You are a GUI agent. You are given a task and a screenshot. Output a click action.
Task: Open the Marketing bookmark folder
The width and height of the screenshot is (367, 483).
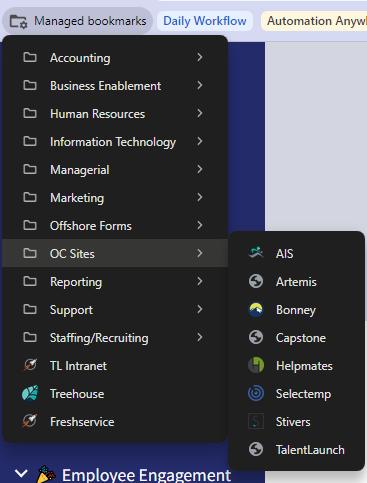pyautogui.click(x=115, y=198)
